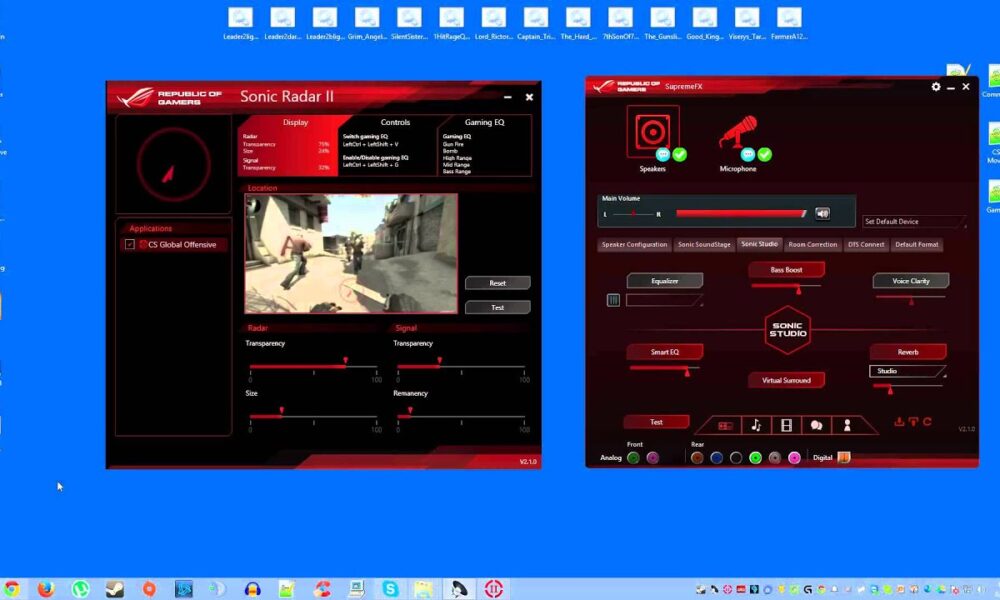Switch to the Room Correction tab
This screenshot has width=1000, height=600.
(812, 245)
